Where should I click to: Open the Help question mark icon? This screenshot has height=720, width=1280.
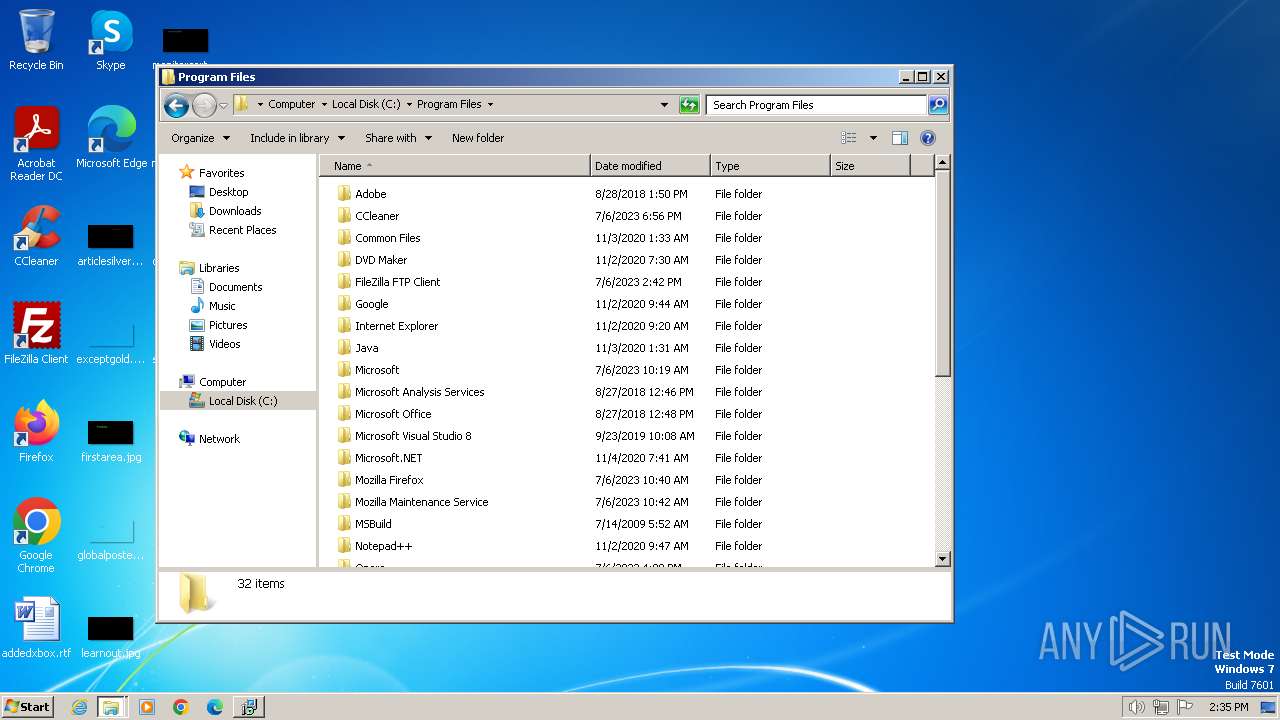pos(927,138)
